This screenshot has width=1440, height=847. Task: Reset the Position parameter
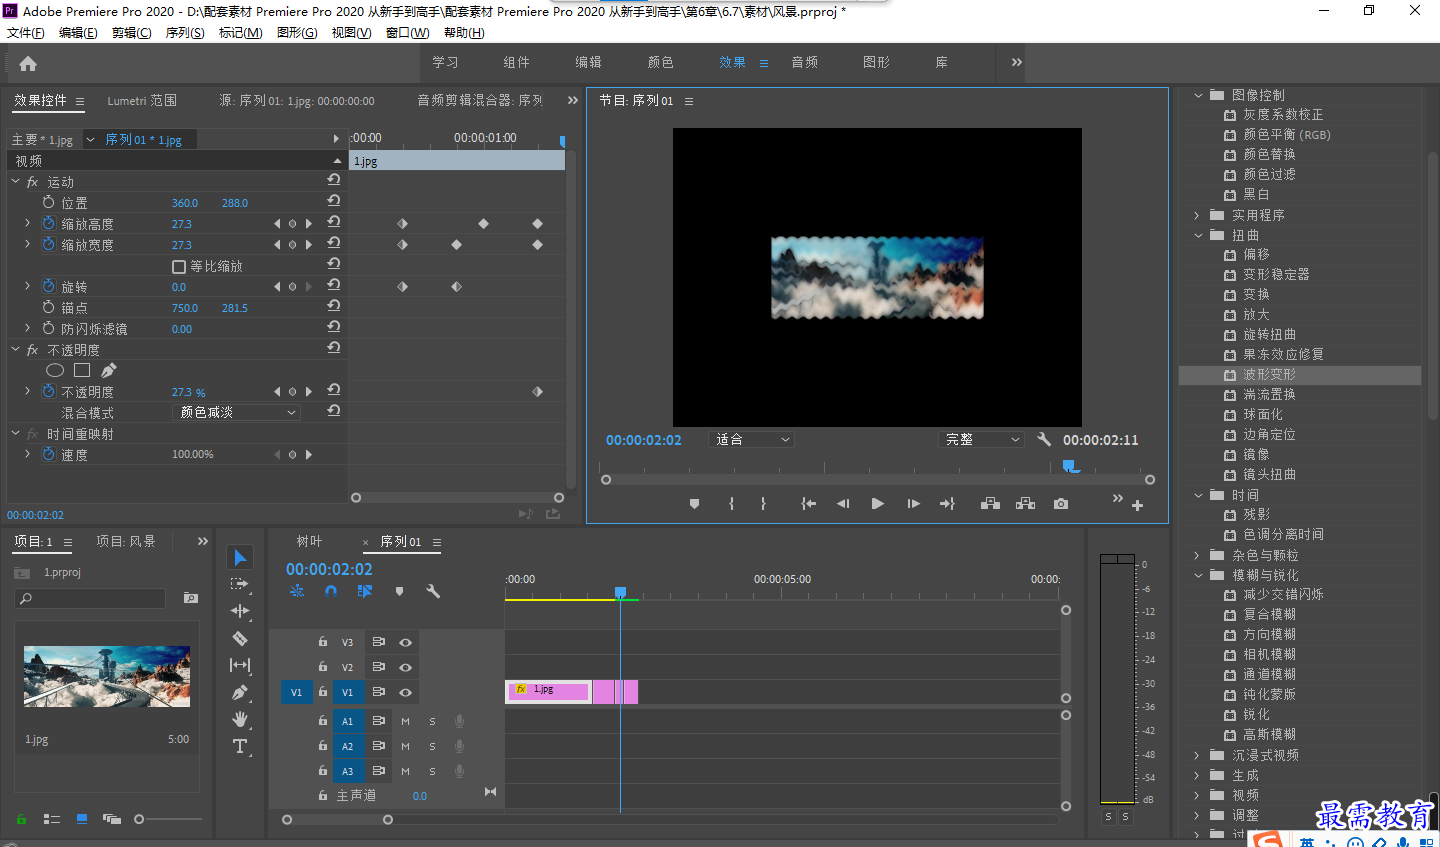coord(334,201)
